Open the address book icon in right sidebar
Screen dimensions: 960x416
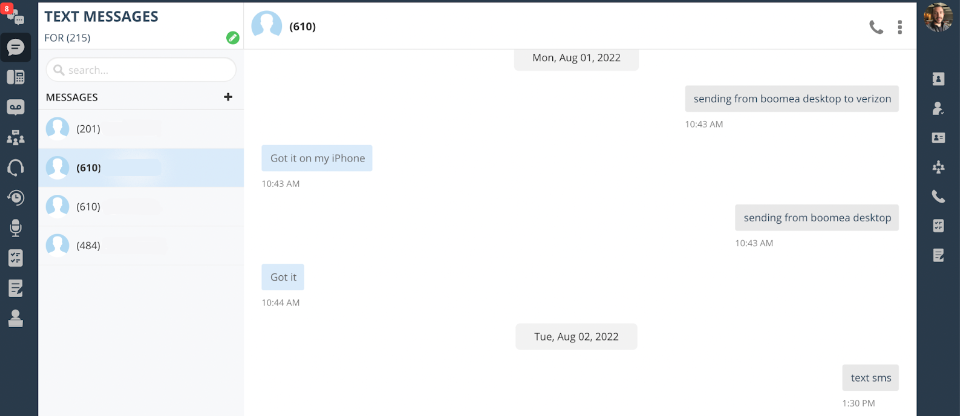(x=938, y=78)
